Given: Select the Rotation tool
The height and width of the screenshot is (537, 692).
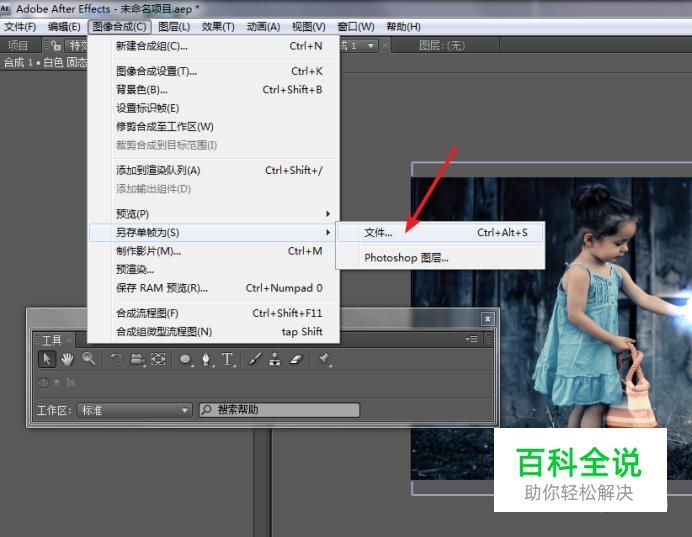Looking at the screenshot, I should click(x=116, y=359).
